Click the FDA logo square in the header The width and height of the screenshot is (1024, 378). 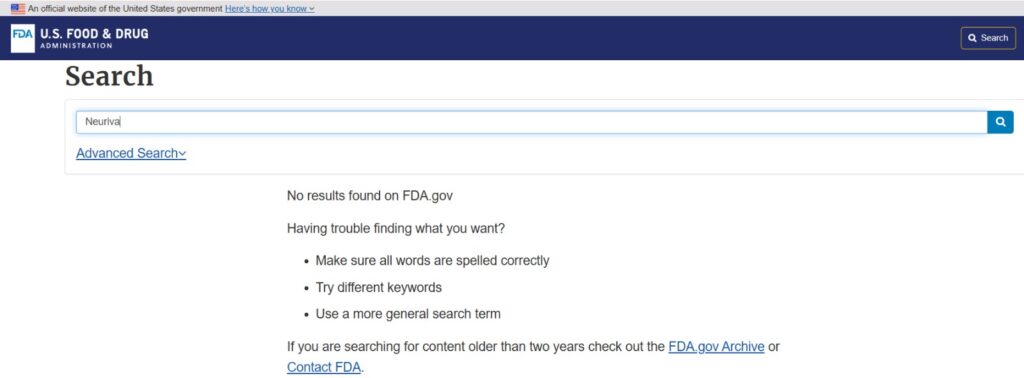point(22,38)
